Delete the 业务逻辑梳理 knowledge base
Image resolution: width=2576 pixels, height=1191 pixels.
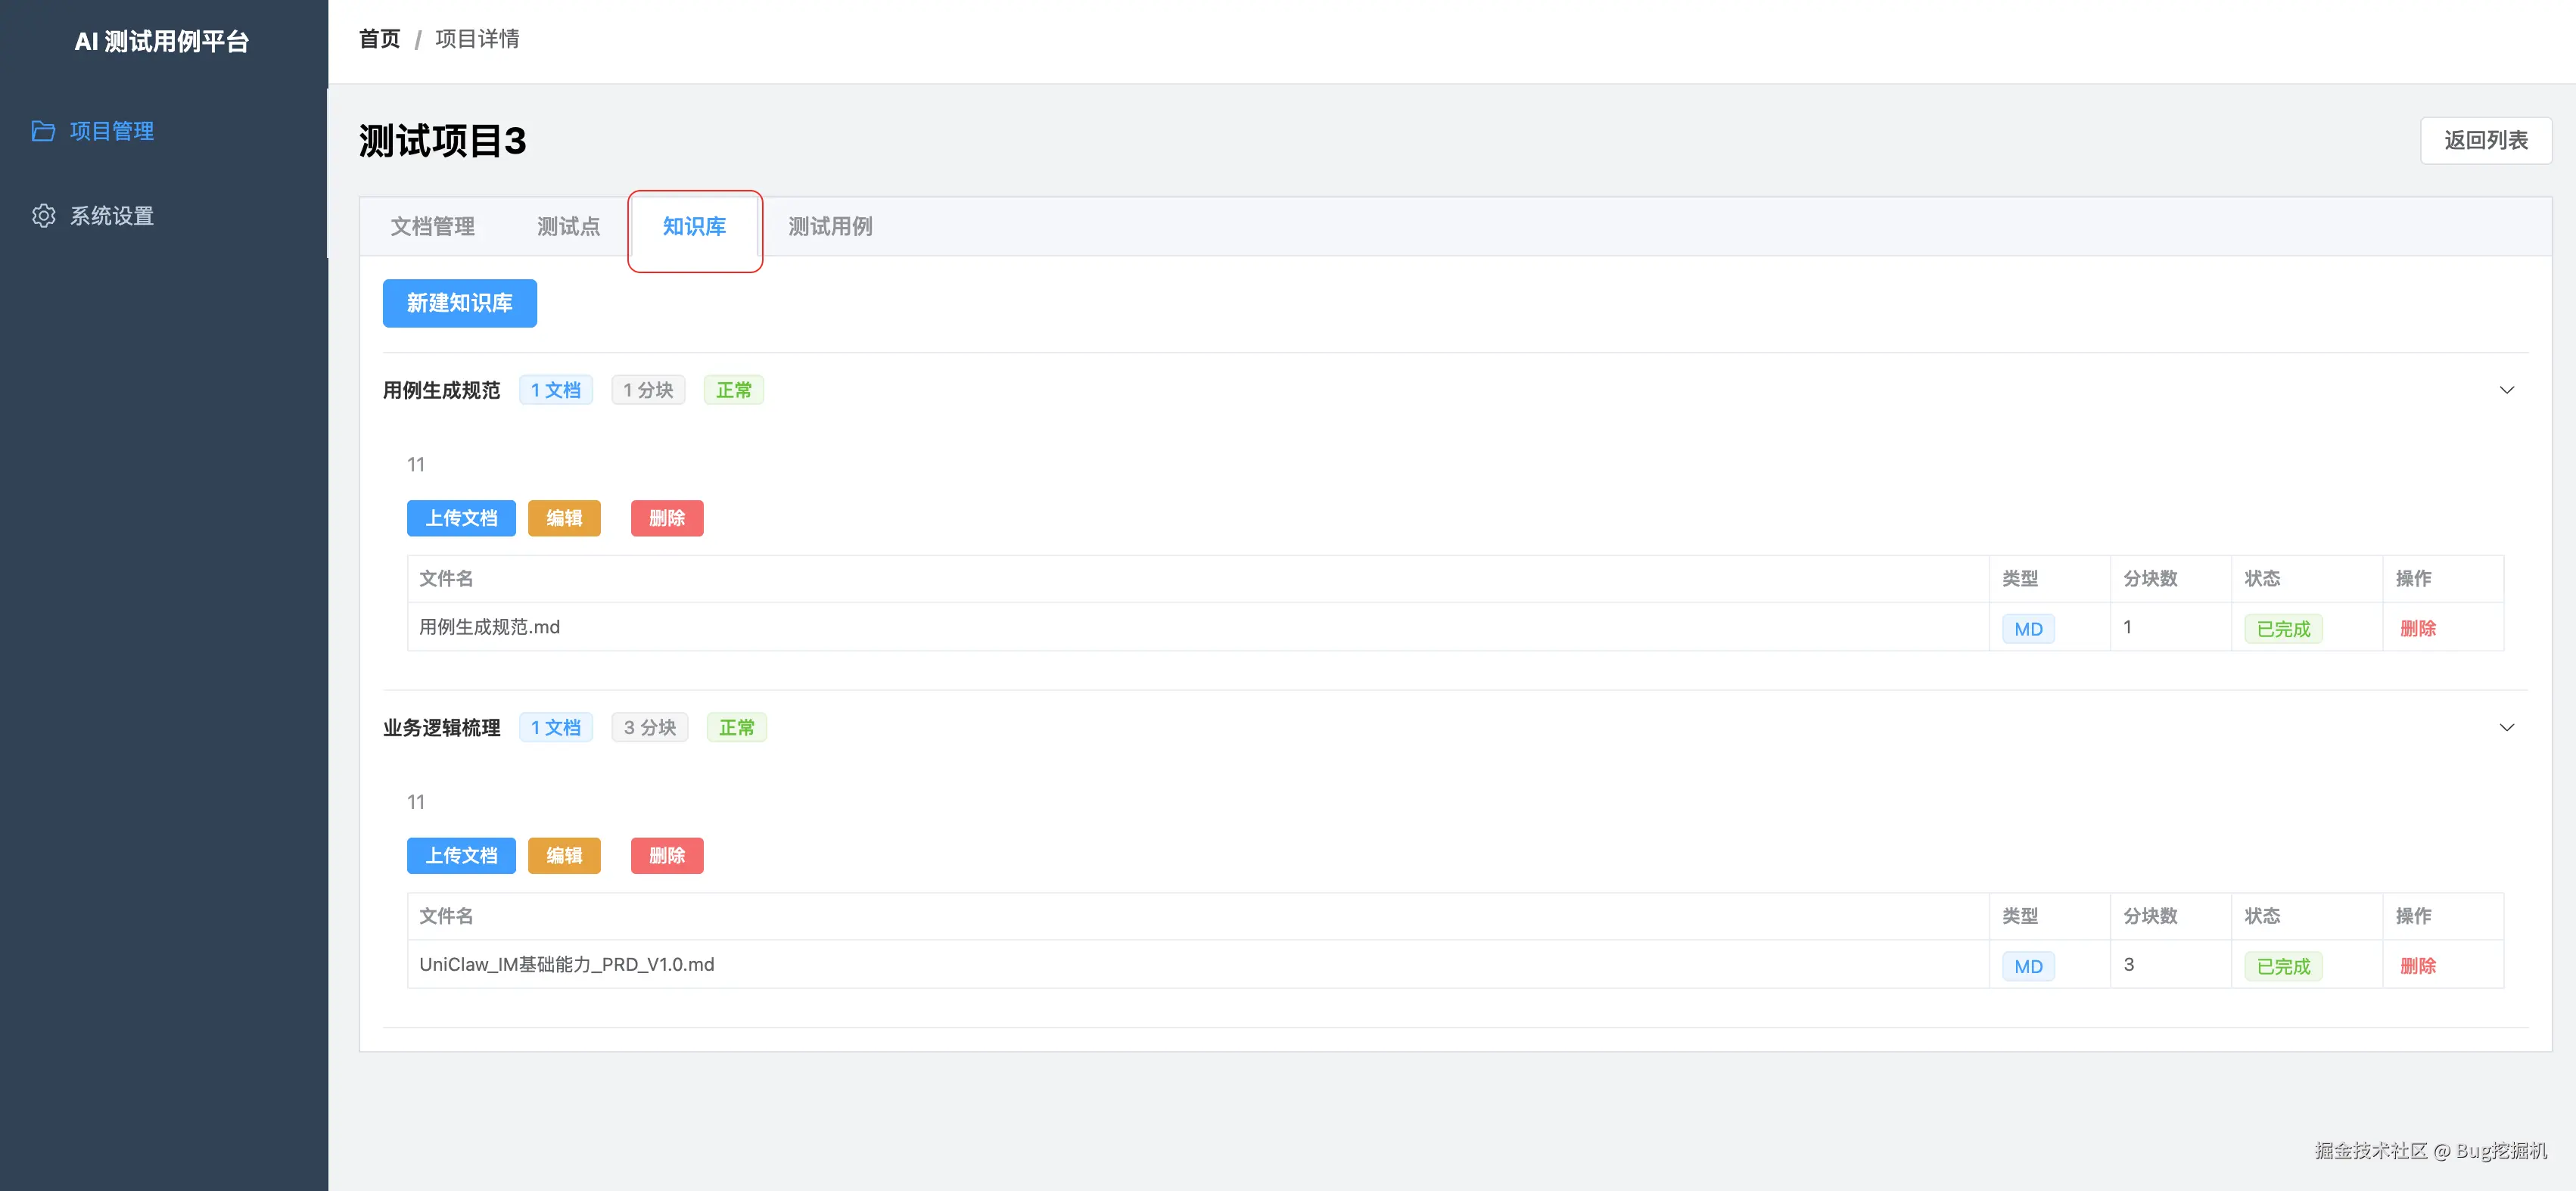[666, 856]
